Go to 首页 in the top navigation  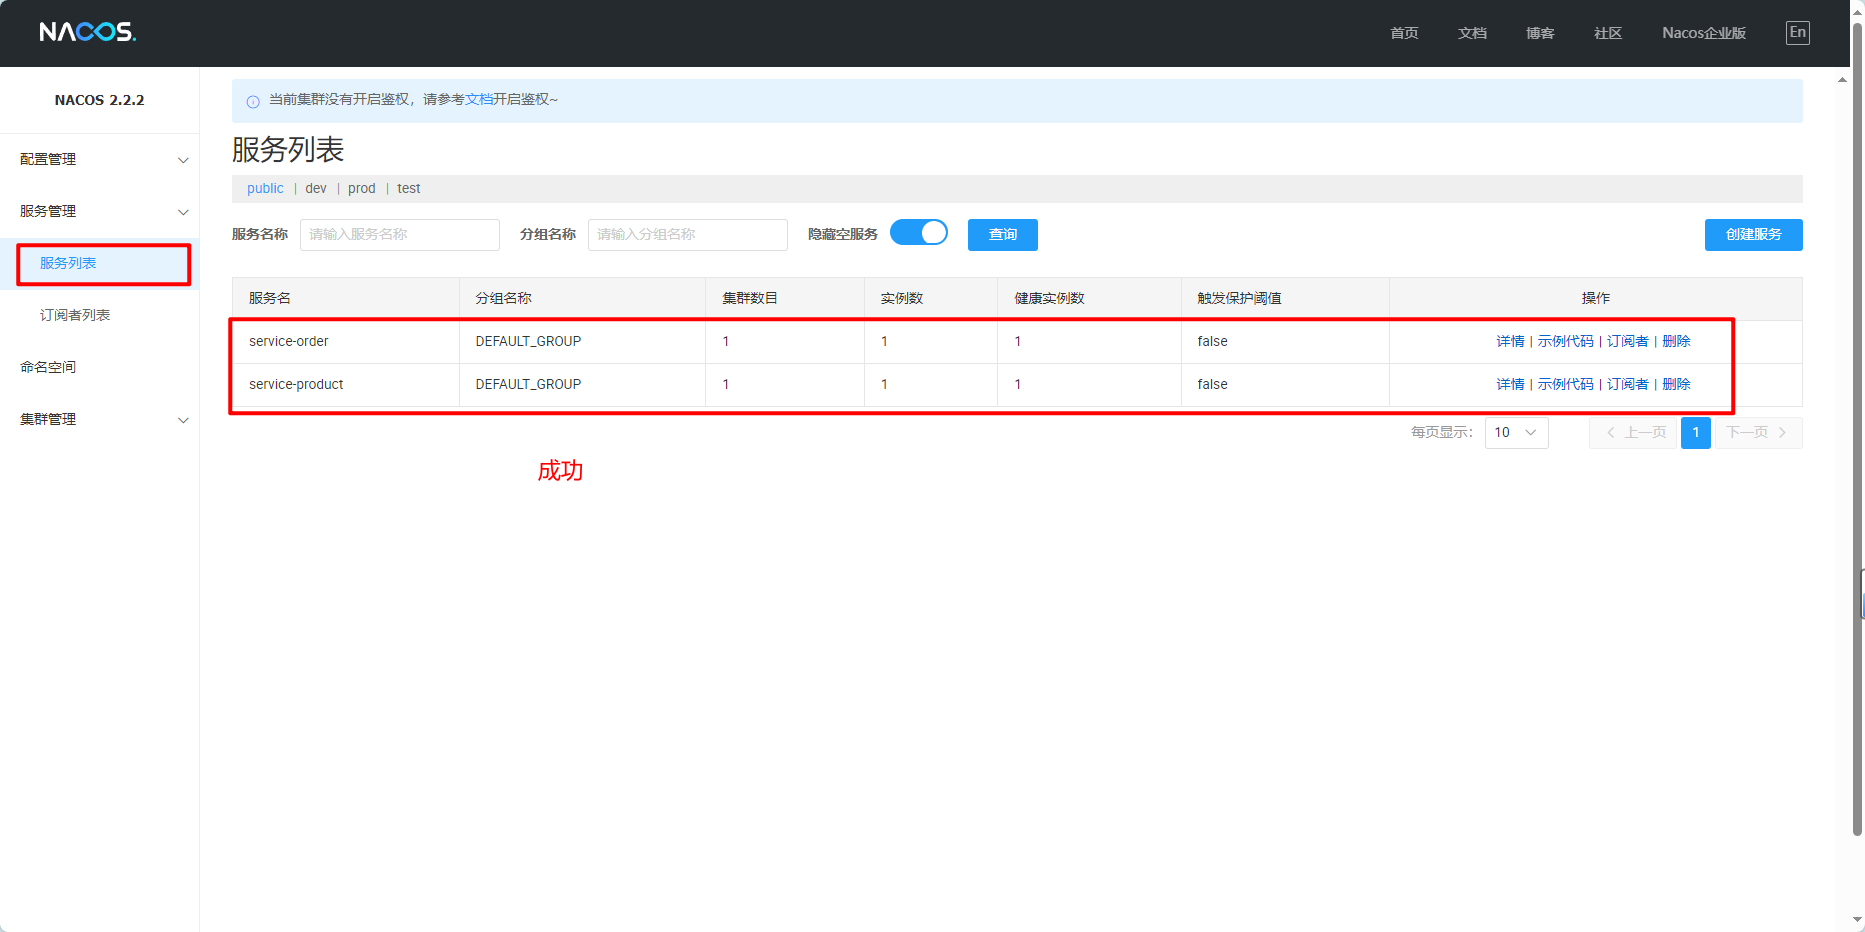tap(1404, 33)
